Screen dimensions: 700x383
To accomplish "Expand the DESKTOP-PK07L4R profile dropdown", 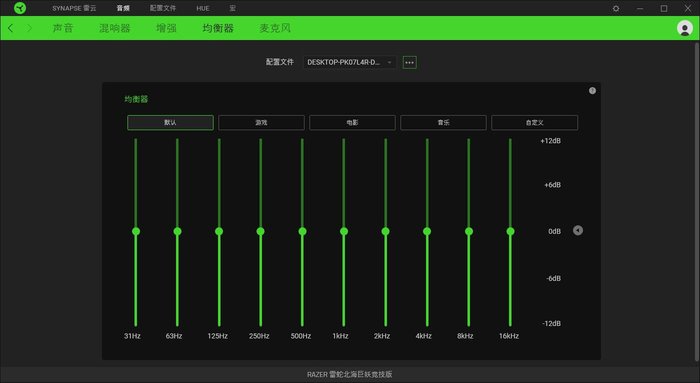I will [x=350, y=62].
